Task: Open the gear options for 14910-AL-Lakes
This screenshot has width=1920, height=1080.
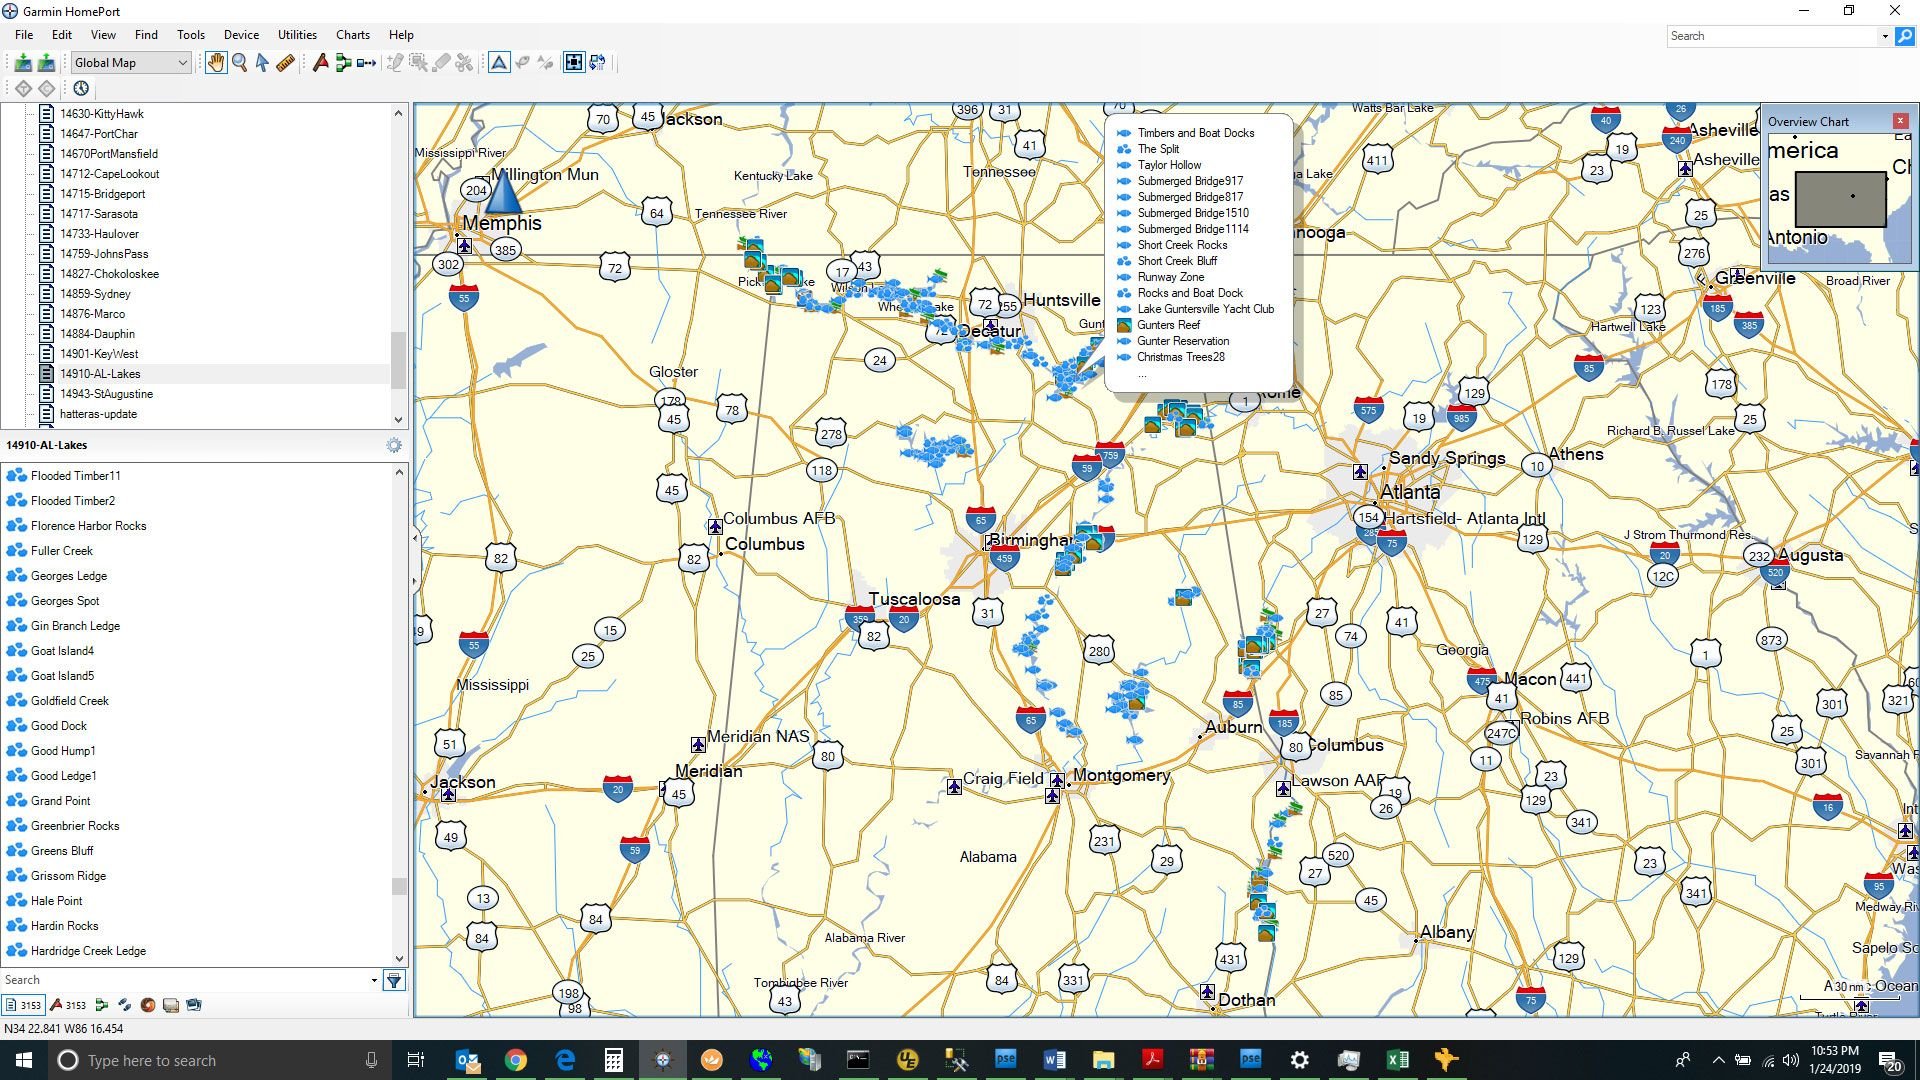Action: [394, 446]
